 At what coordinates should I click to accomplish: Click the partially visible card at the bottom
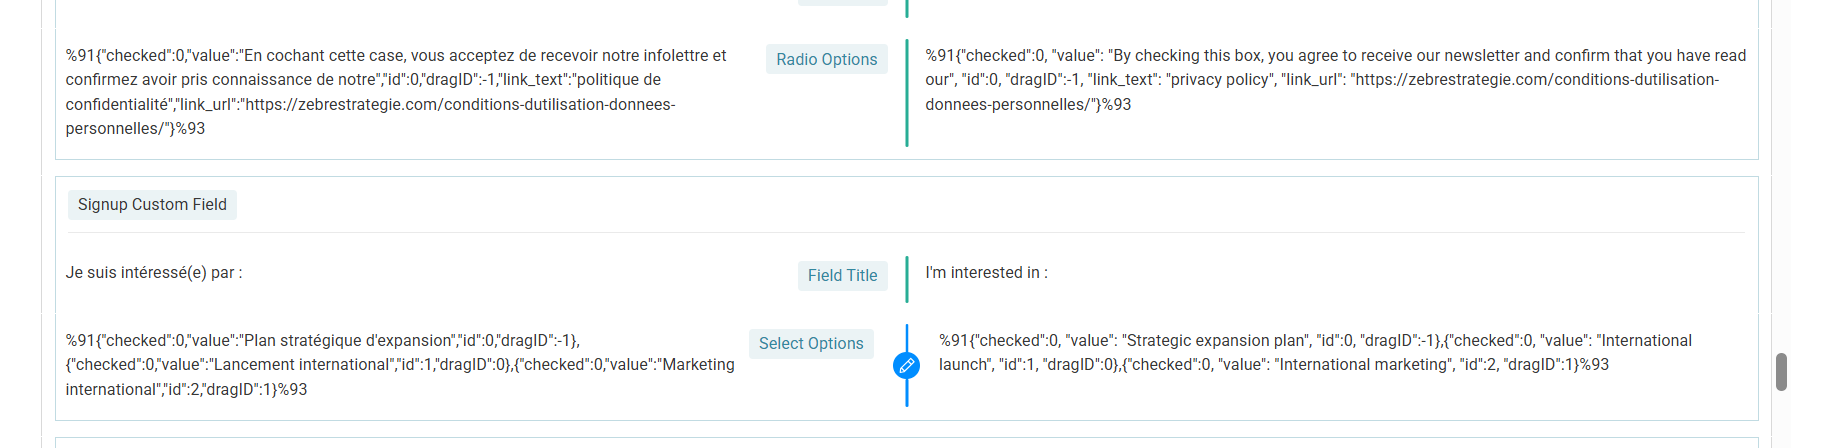pyautogui.click(x=906, y=442)
